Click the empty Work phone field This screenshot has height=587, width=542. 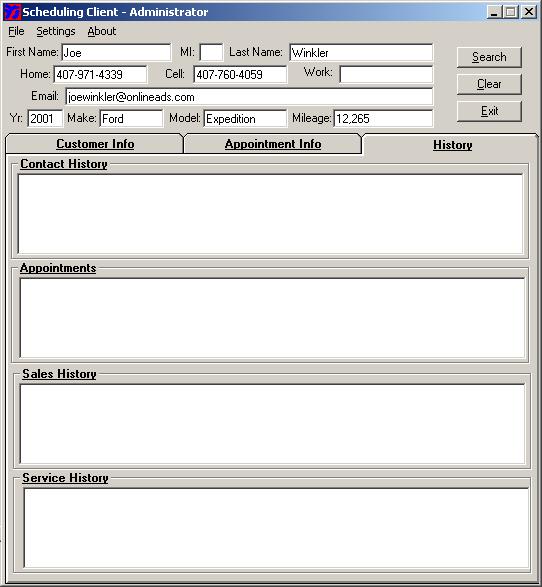click(x=386, y=74)
